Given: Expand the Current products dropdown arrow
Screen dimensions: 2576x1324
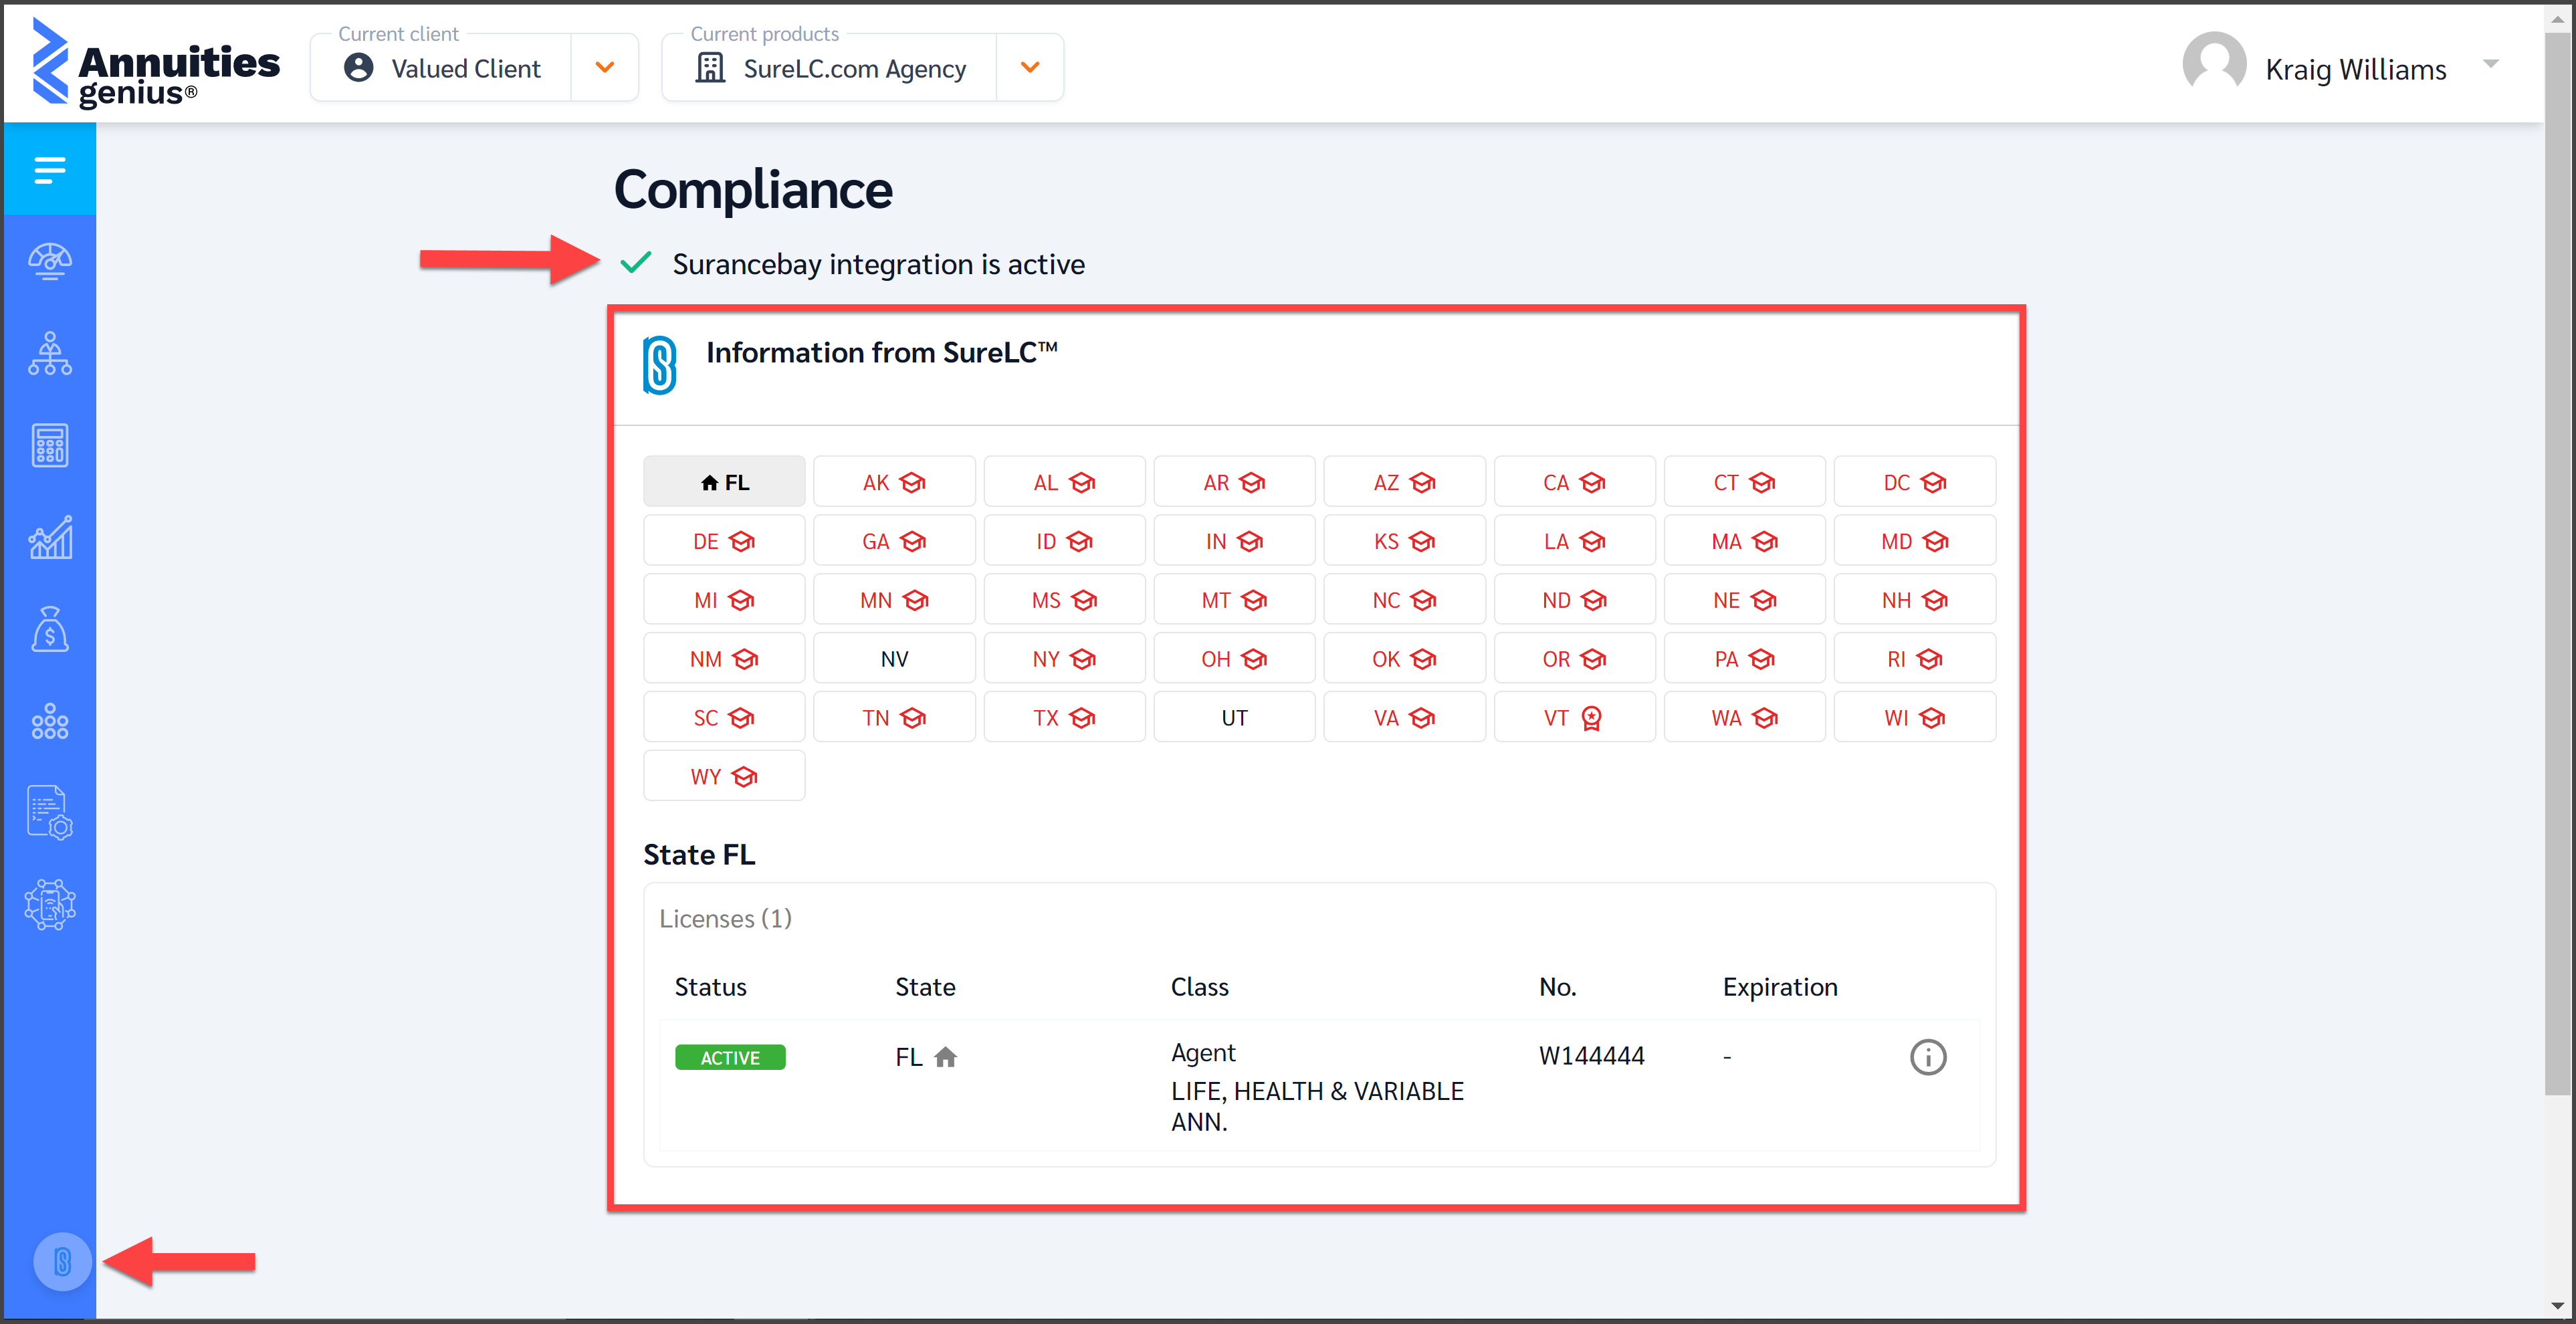Looking at the screenshot, I should pyautogui.click(x=1030, y=67).
